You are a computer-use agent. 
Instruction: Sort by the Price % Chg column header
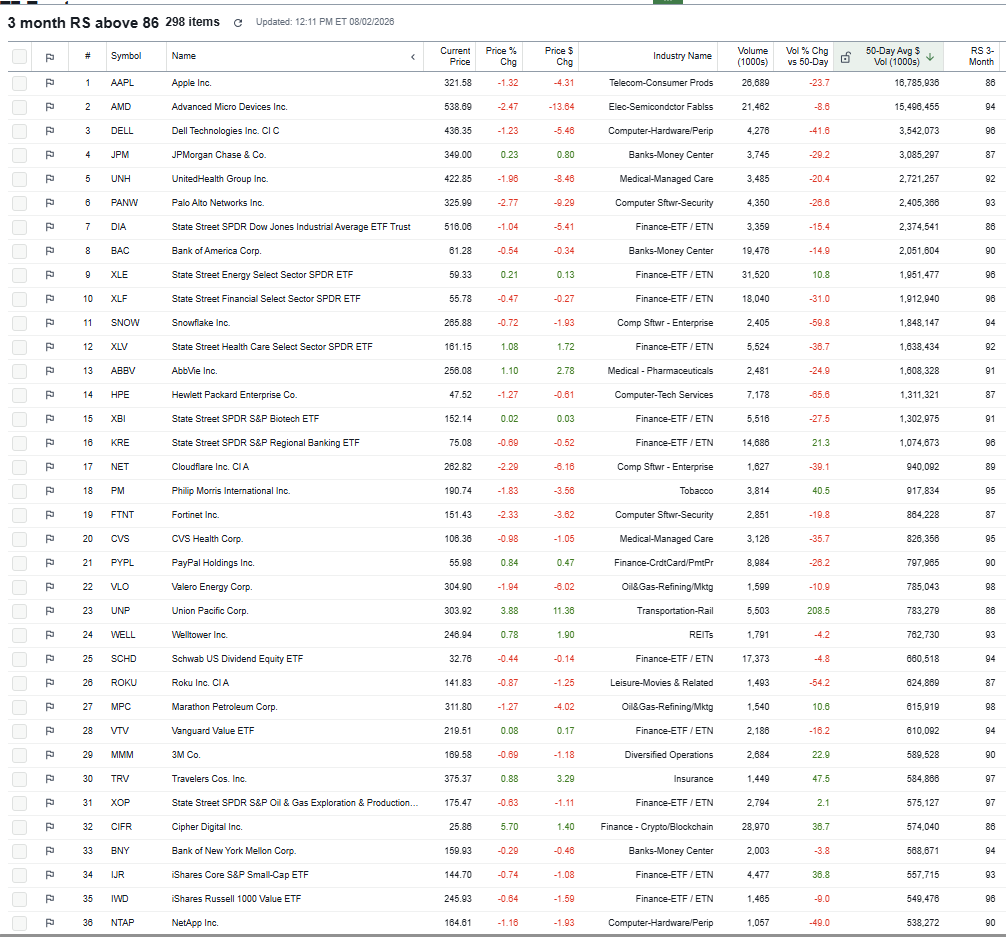click(x=500, y=56)
